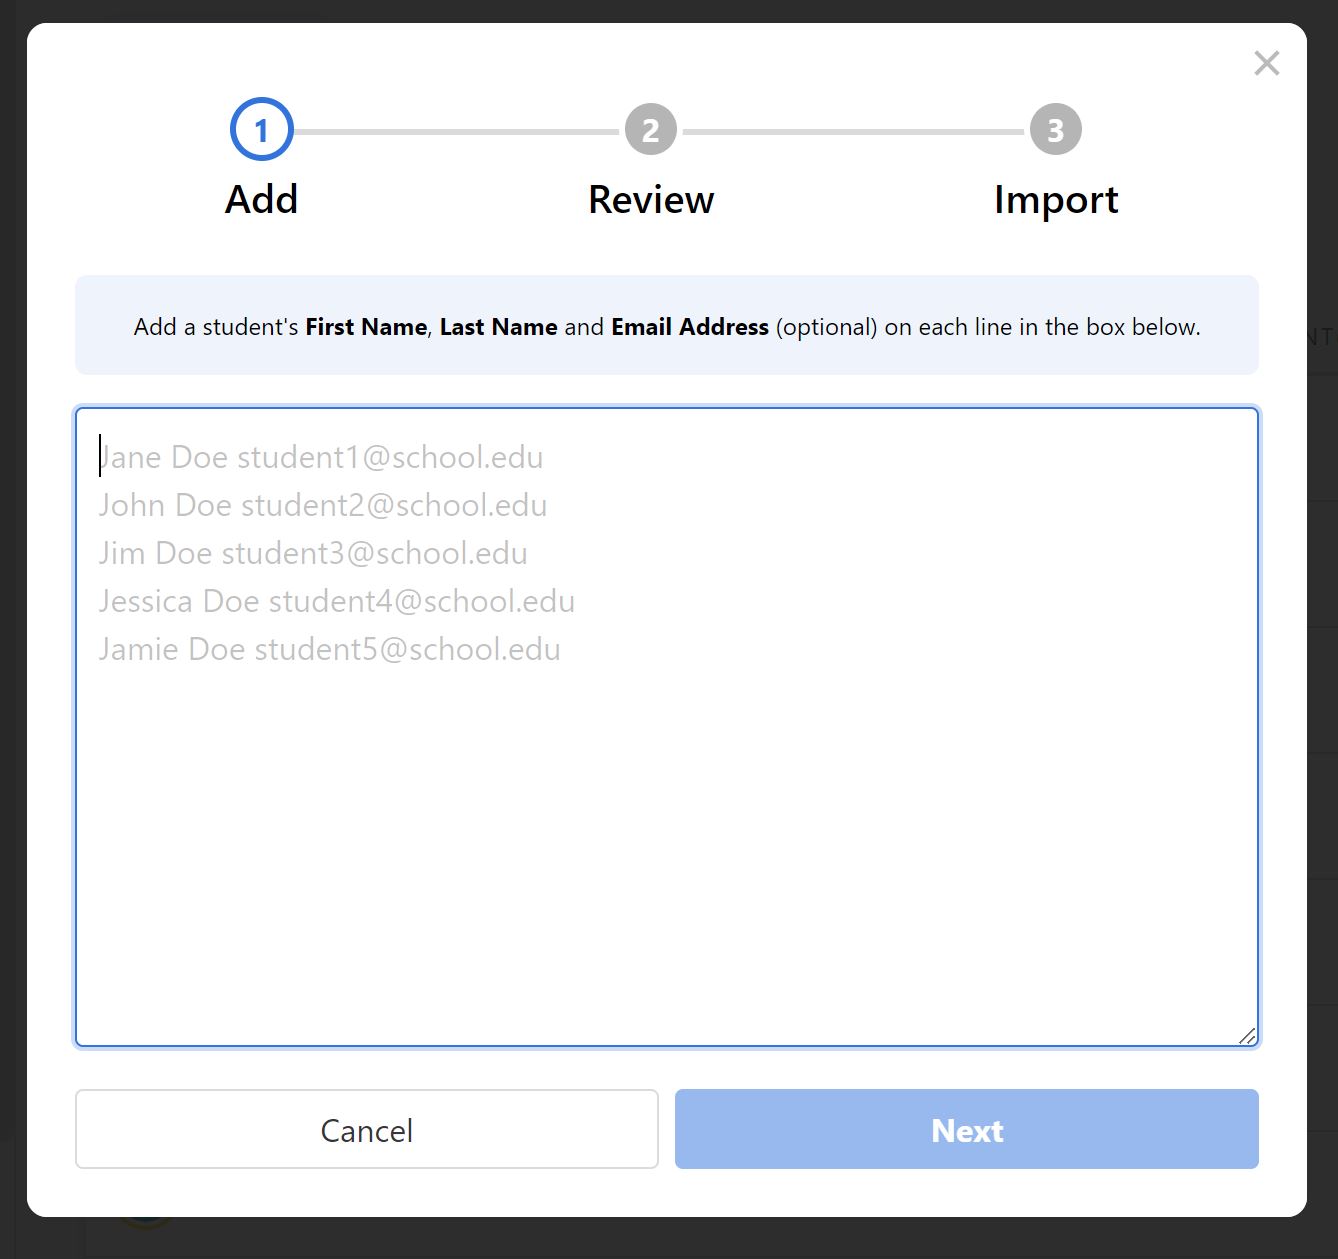Click the step 1 circle icon
The height and width of the screenshot is (1259, 1338).
[261, 130]
